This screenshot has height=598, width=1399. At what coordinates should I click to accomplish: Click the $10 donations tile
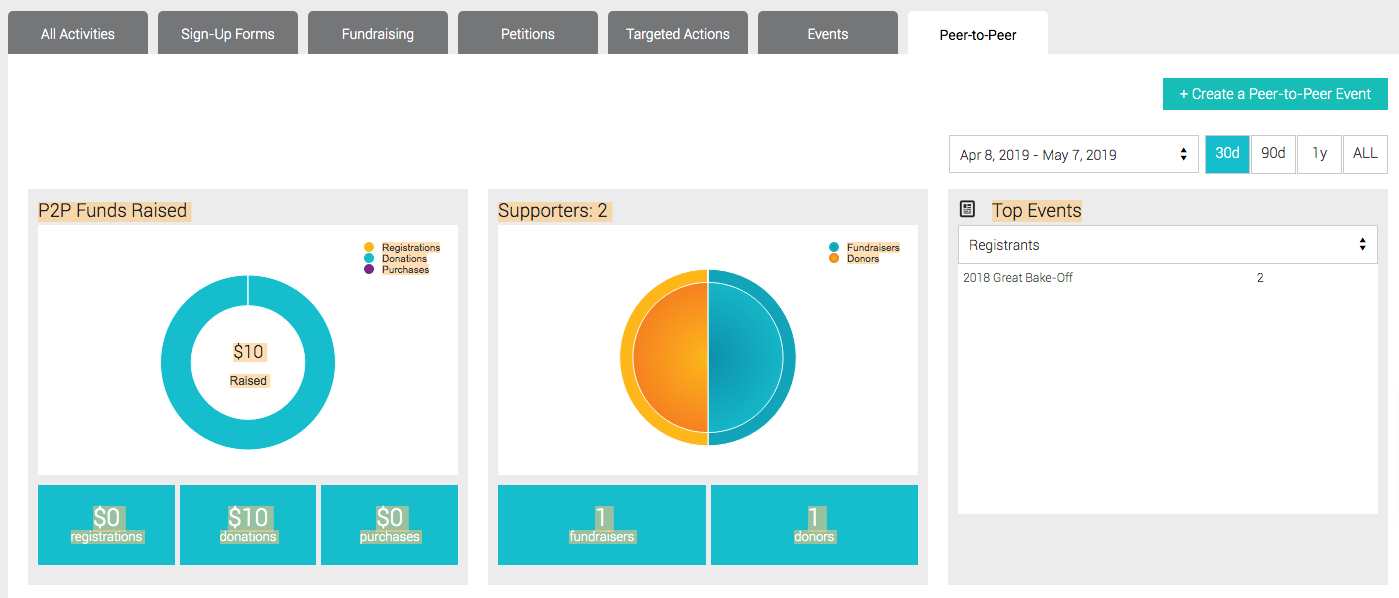(x=248, y=525)
